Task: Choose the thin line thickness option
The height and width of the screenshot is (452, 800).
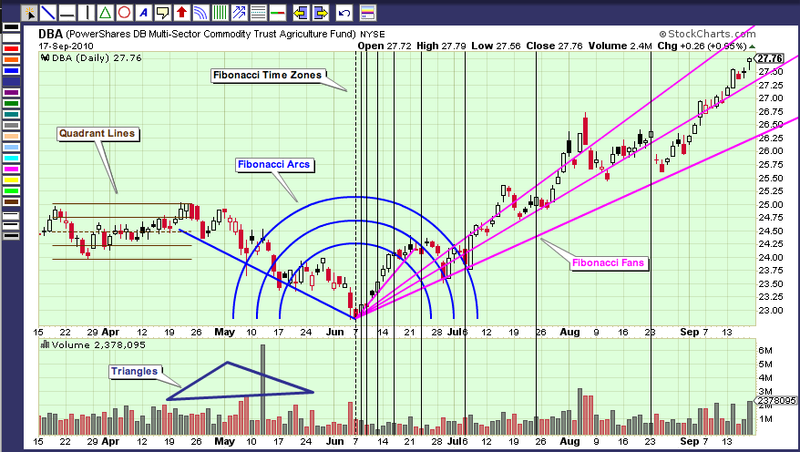Action: (x=11, y=215)
